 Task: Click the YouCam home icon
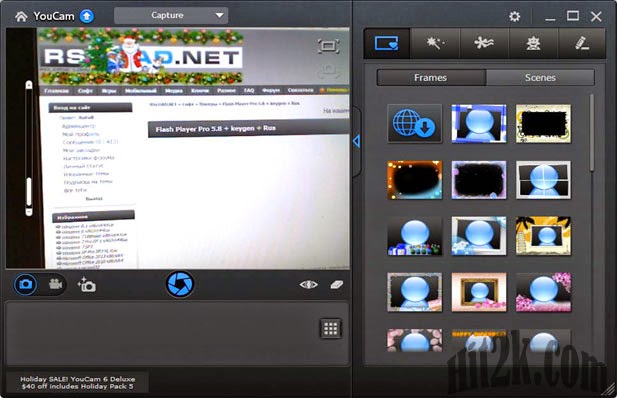click(21, 16)
